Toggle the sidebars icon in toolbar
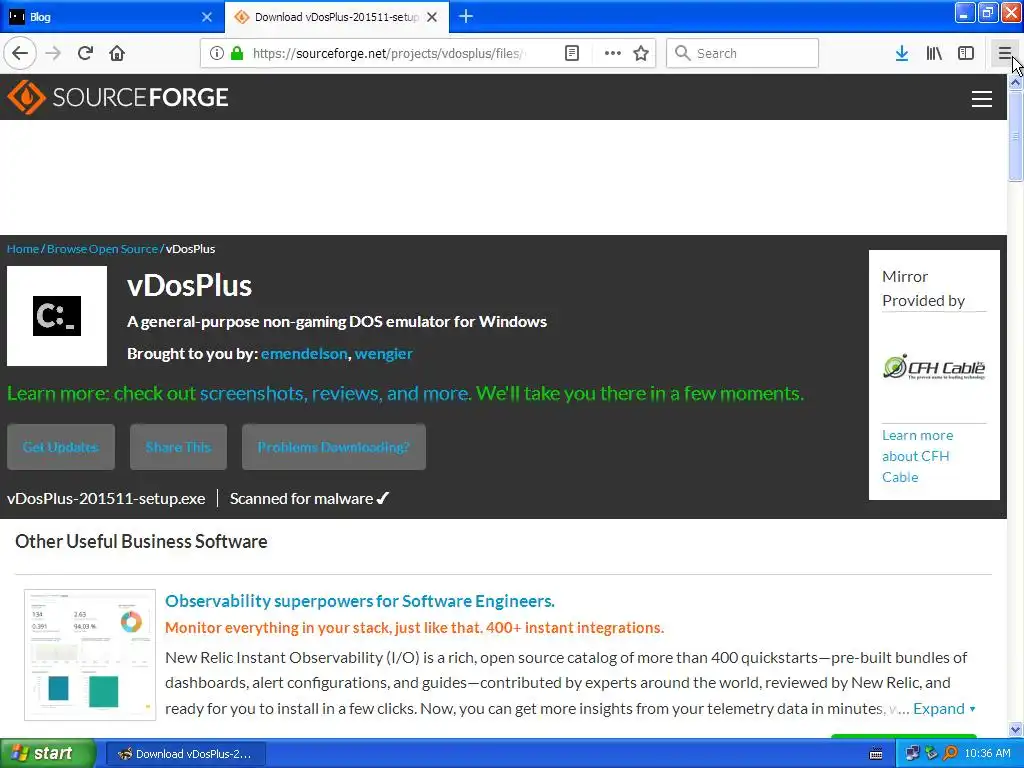 (x=966, y=53)
